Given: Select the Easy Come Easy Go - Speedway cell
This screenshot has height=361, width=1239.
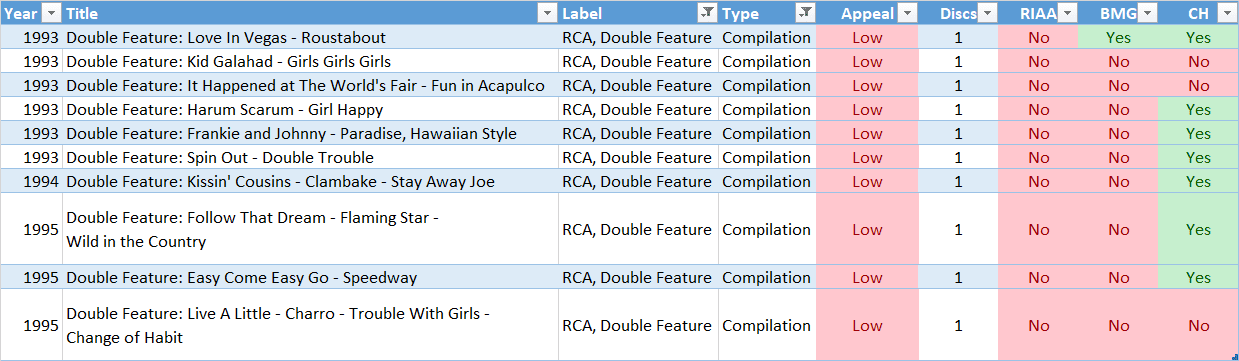Looking at the screenshot, I should coord(310,277).
